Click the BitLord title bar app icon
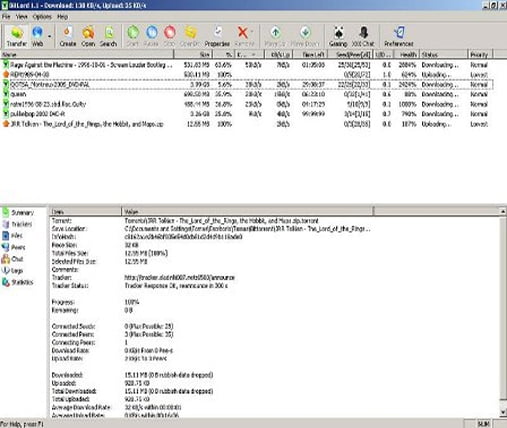The height and width of the screenshot is (428, 507). (x=4, y=5)
